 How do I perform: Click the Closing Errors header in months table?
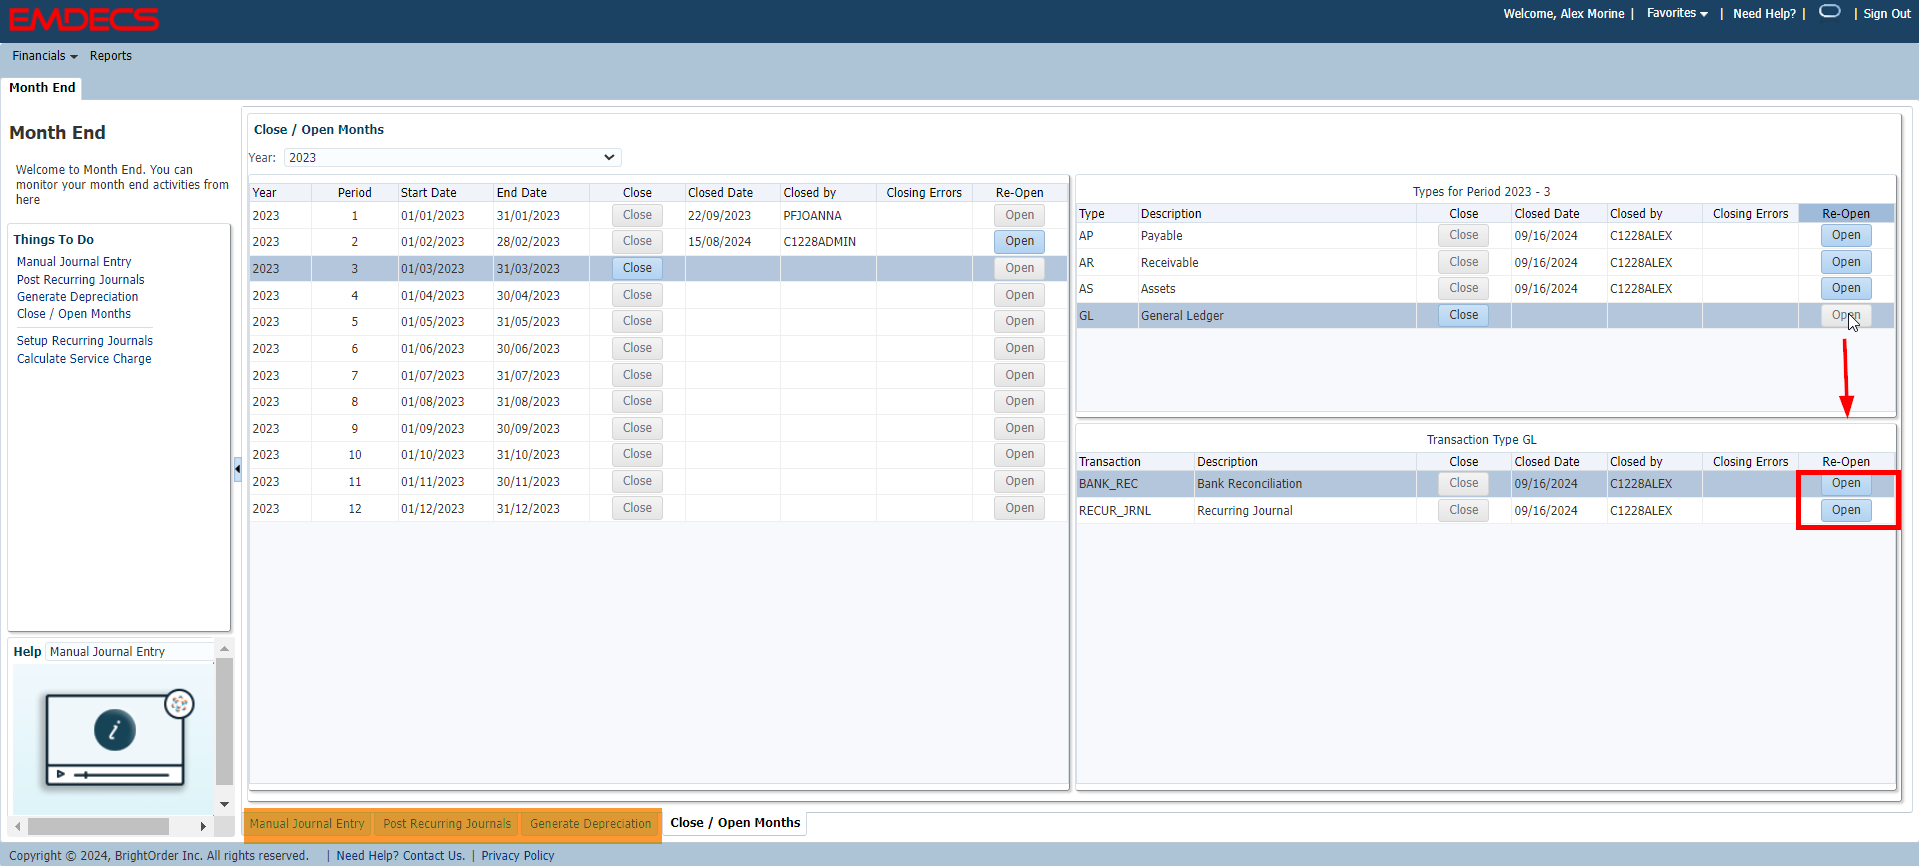pos(924,193)
